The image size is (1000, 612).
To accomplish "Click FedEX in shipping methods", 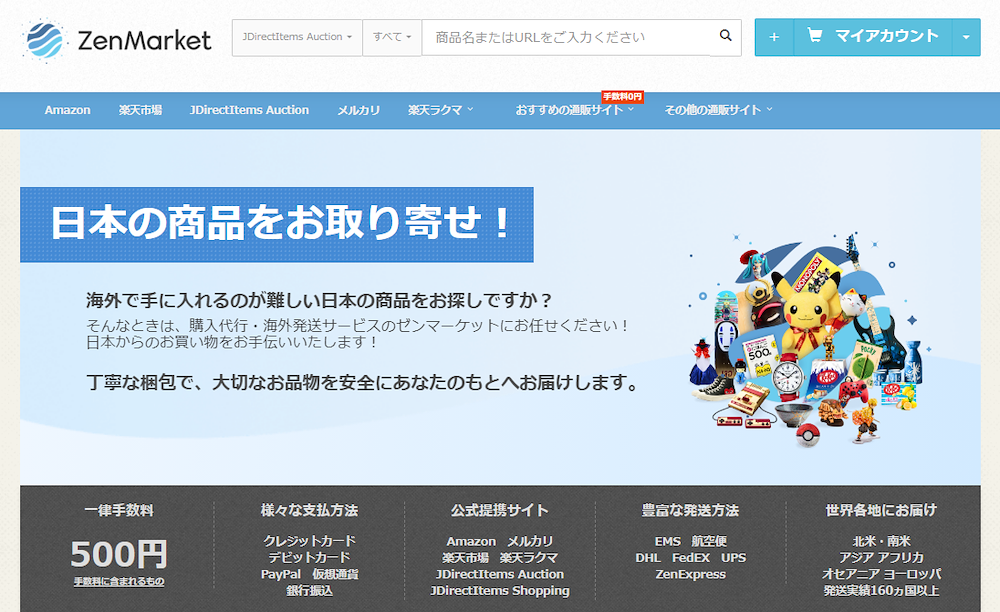I will (x=691, y=558).
